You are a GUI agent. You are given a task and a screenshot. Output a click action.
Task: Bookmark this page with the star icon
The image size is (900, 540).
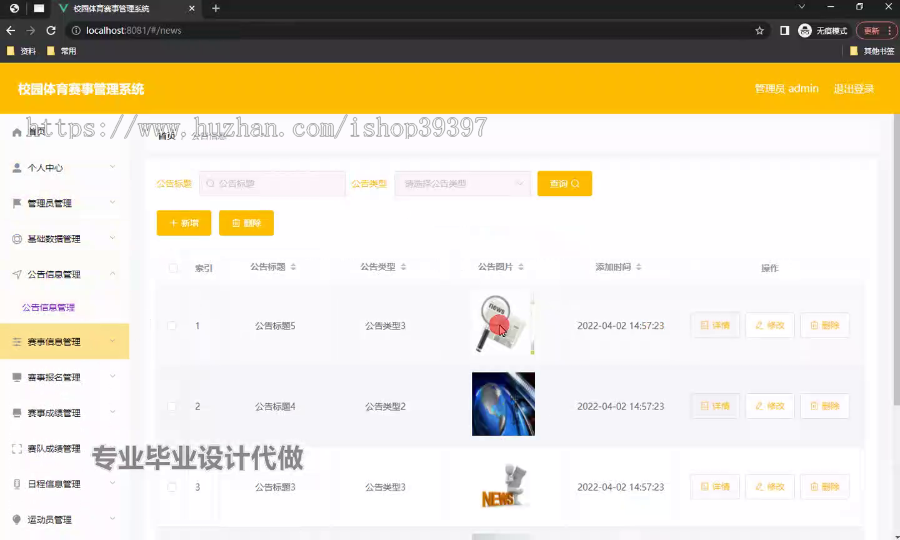coord(759,30)
